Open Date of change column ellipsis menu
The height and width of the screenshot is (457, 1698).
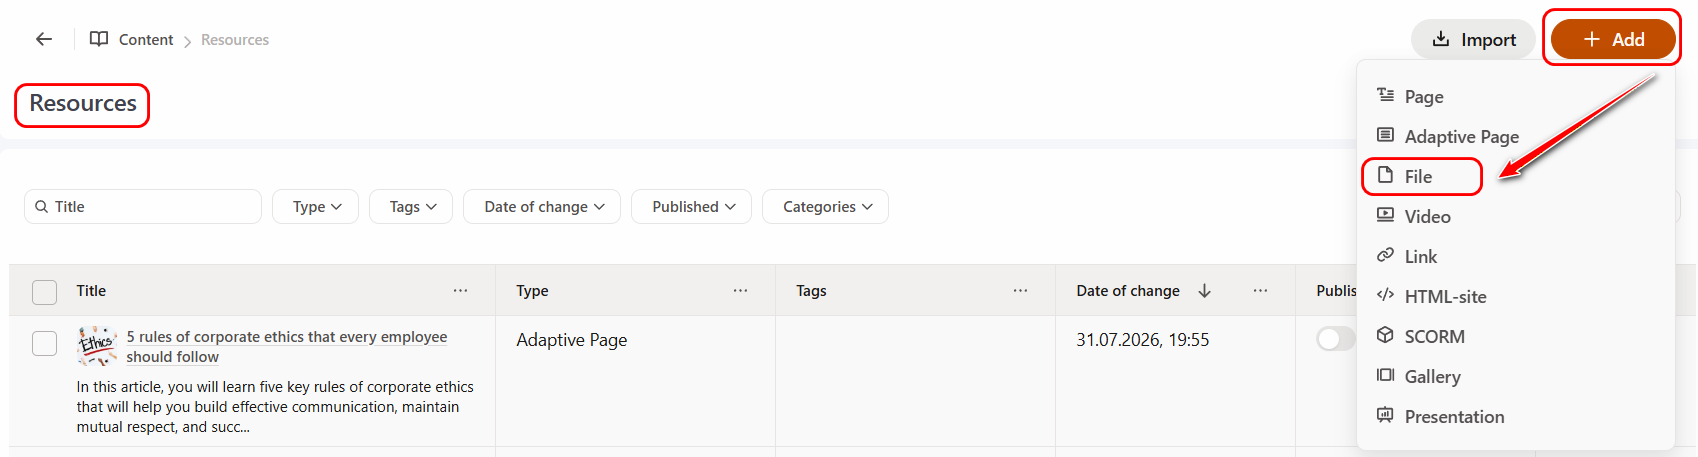[1260, 291]
